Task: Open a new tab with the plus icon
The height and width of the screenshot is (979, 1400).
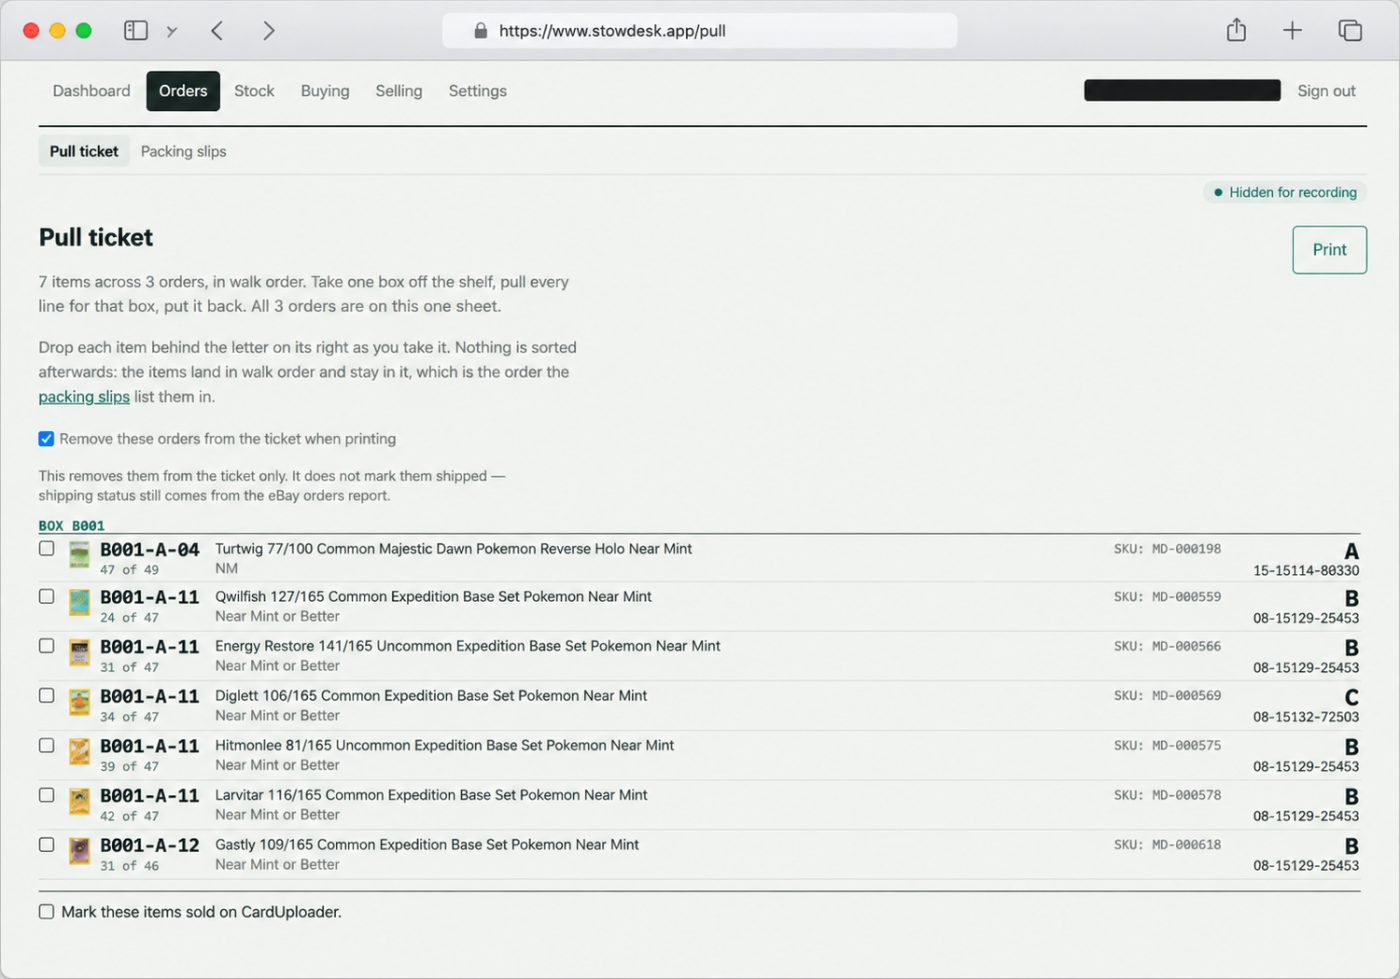Action: pyautogui.click(x=1292, y=31)
